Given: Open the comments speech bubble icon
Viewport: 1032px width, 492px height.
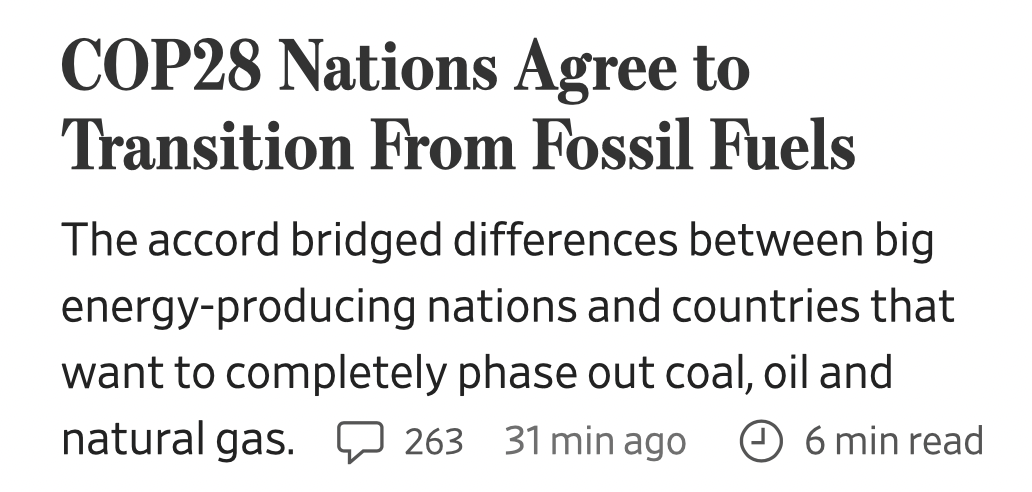Looking at the screenshot, I should point(360,441).
